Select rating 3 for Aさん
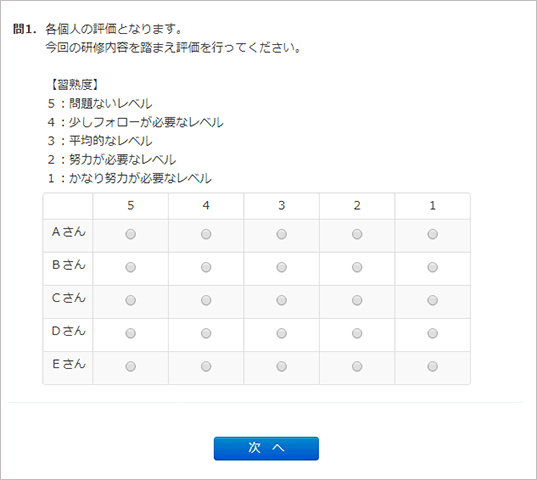The height and width of the screenshot is (480, 537). coord(282,234)
